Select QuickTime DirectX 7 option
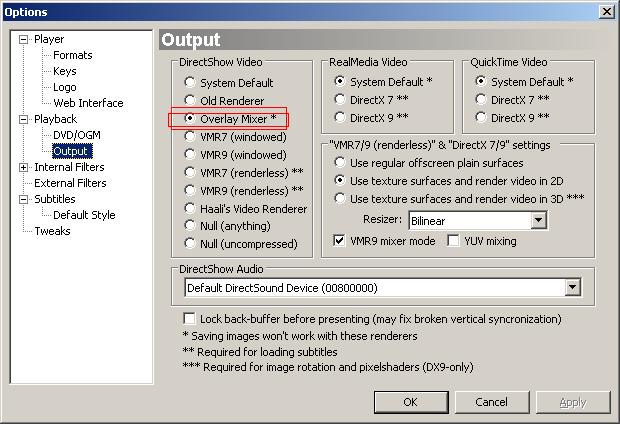This screenshot has height=424, width=620. tap(512, 100)
